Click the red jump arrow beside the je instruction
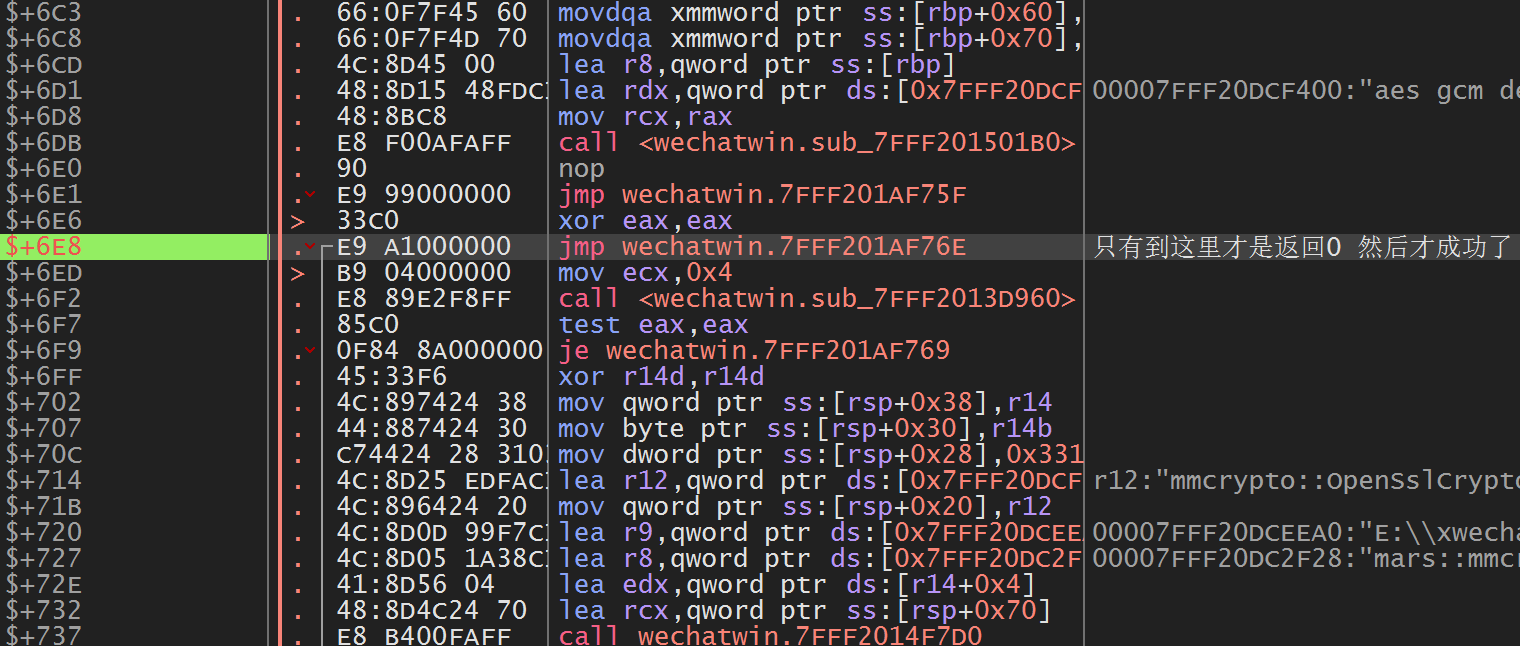Viewport: 1520px width, 646px height. (310, 350)
